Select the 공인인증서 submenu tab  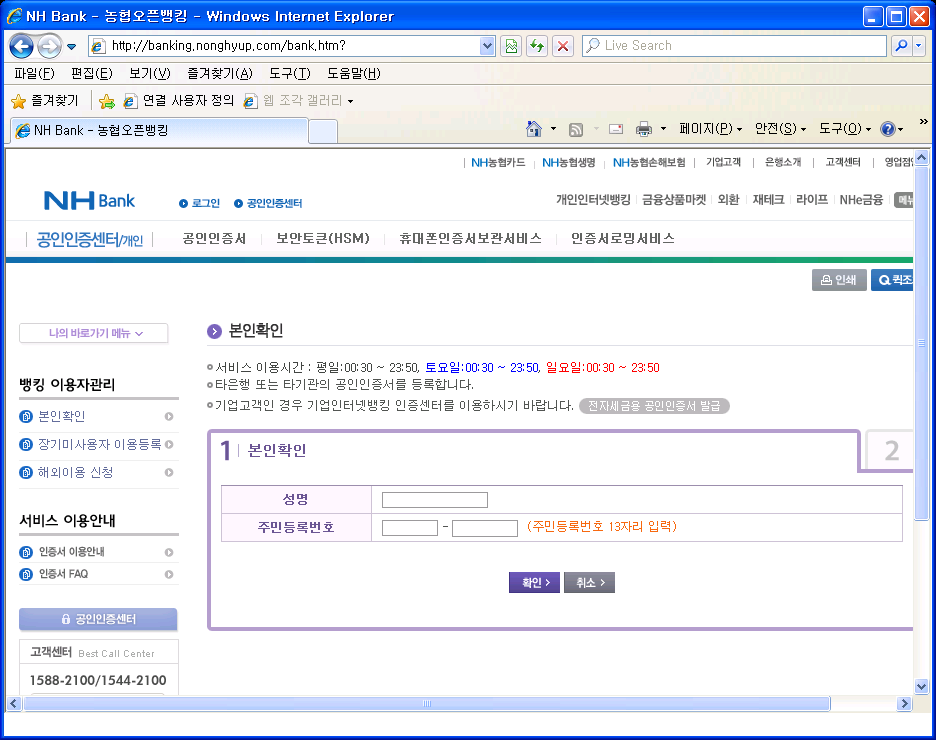[214, 239]
